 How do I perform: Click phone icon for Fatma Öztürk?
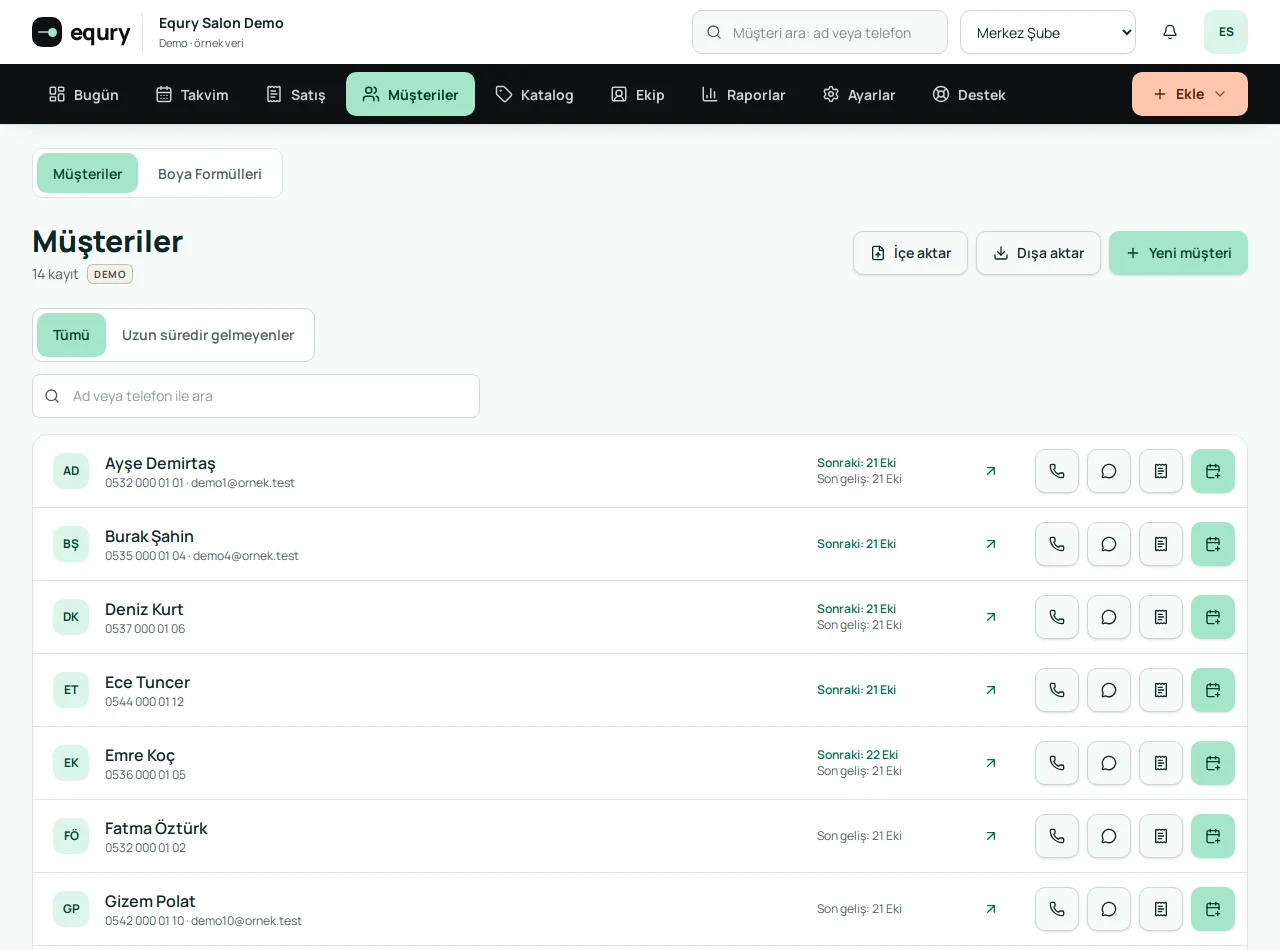(x=1057, y=836)
